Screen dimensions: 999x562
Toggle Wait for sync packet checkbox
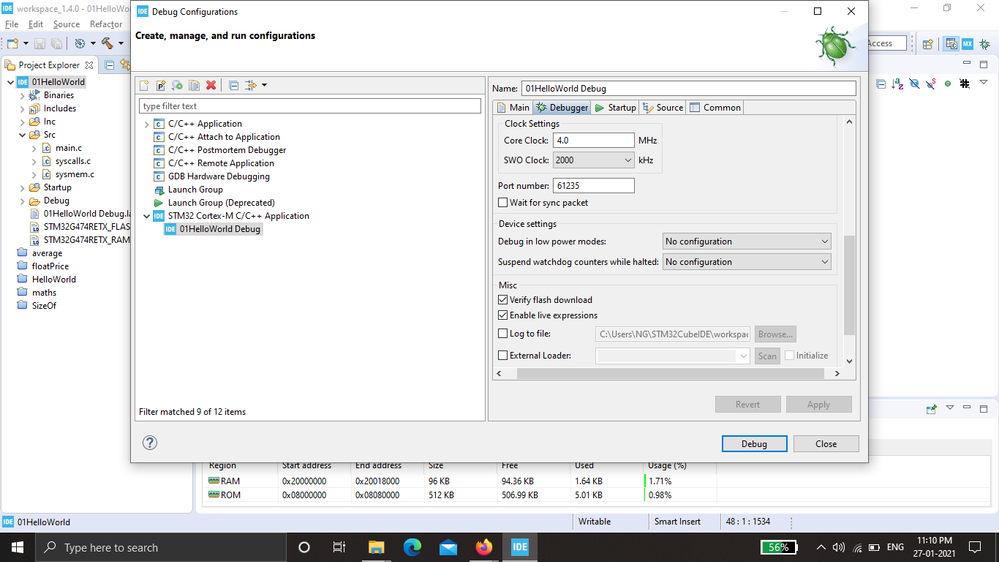[503, 203]
